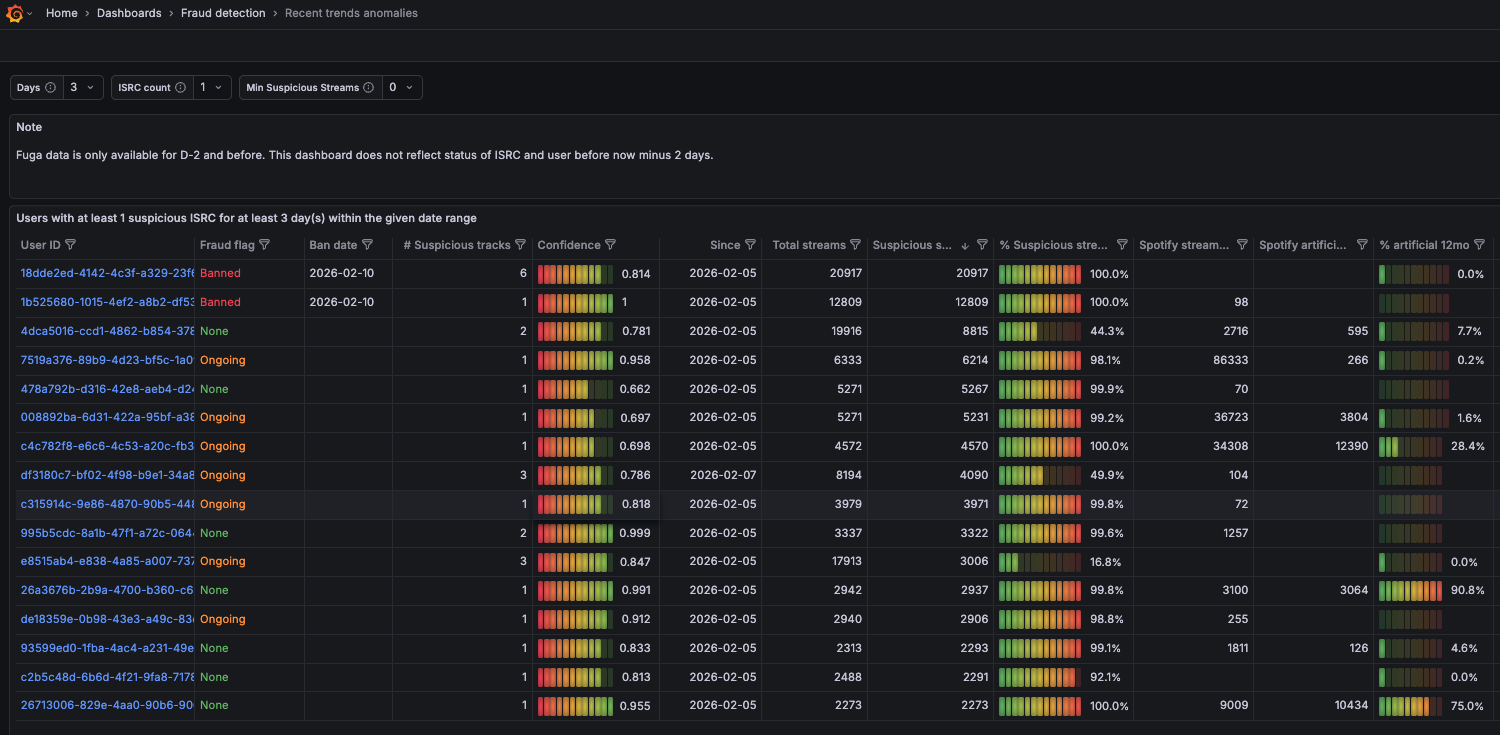
Task: Select Ongoing flag in de18359e row
Action: coord(223,619)
